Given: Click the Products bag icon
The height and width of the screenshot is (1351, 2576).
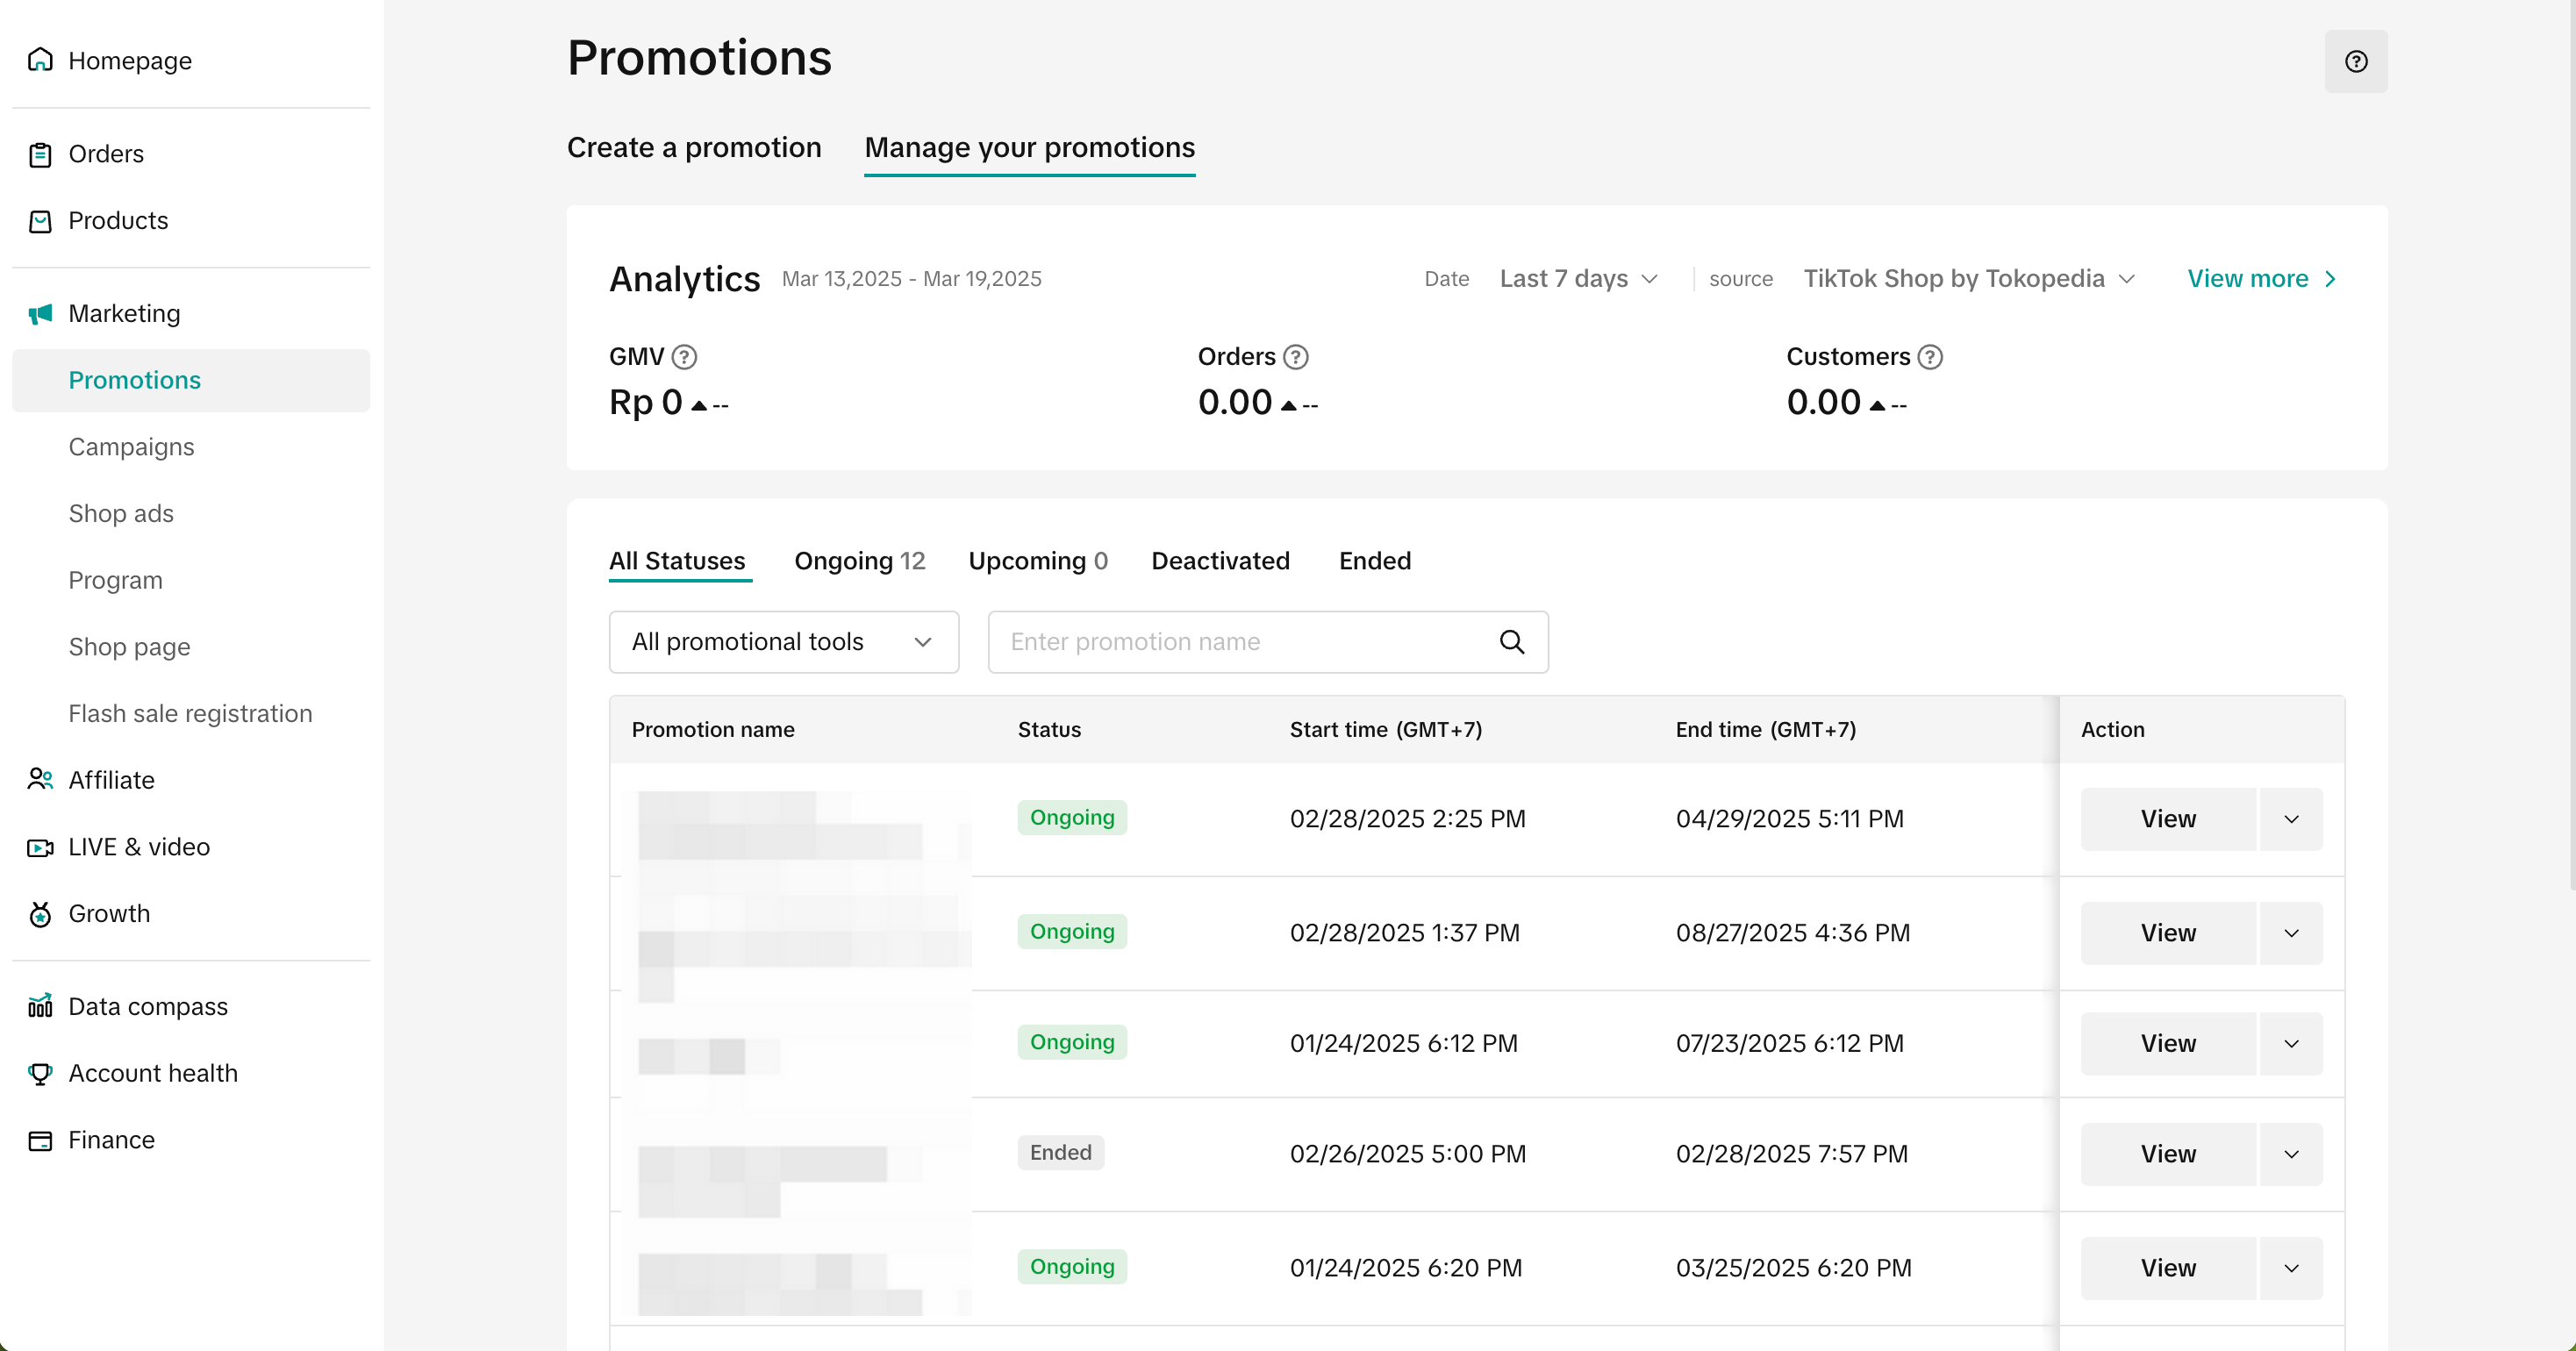Looking at the screenshot, I should tap(40, 221).
